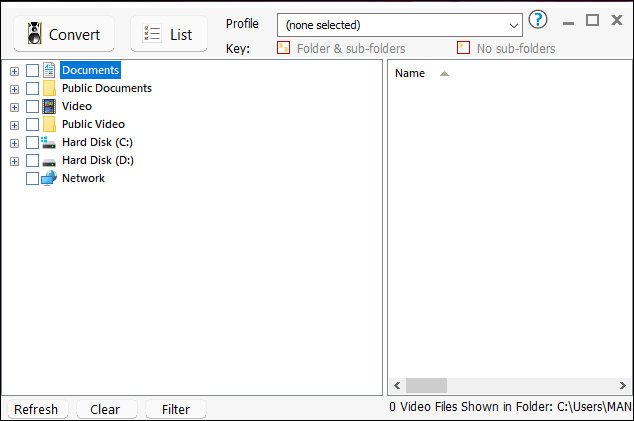Click the horizontal scrollbar left arrow
The width and height of the screenshot is (634, 421).
click(x=397, y=385)
